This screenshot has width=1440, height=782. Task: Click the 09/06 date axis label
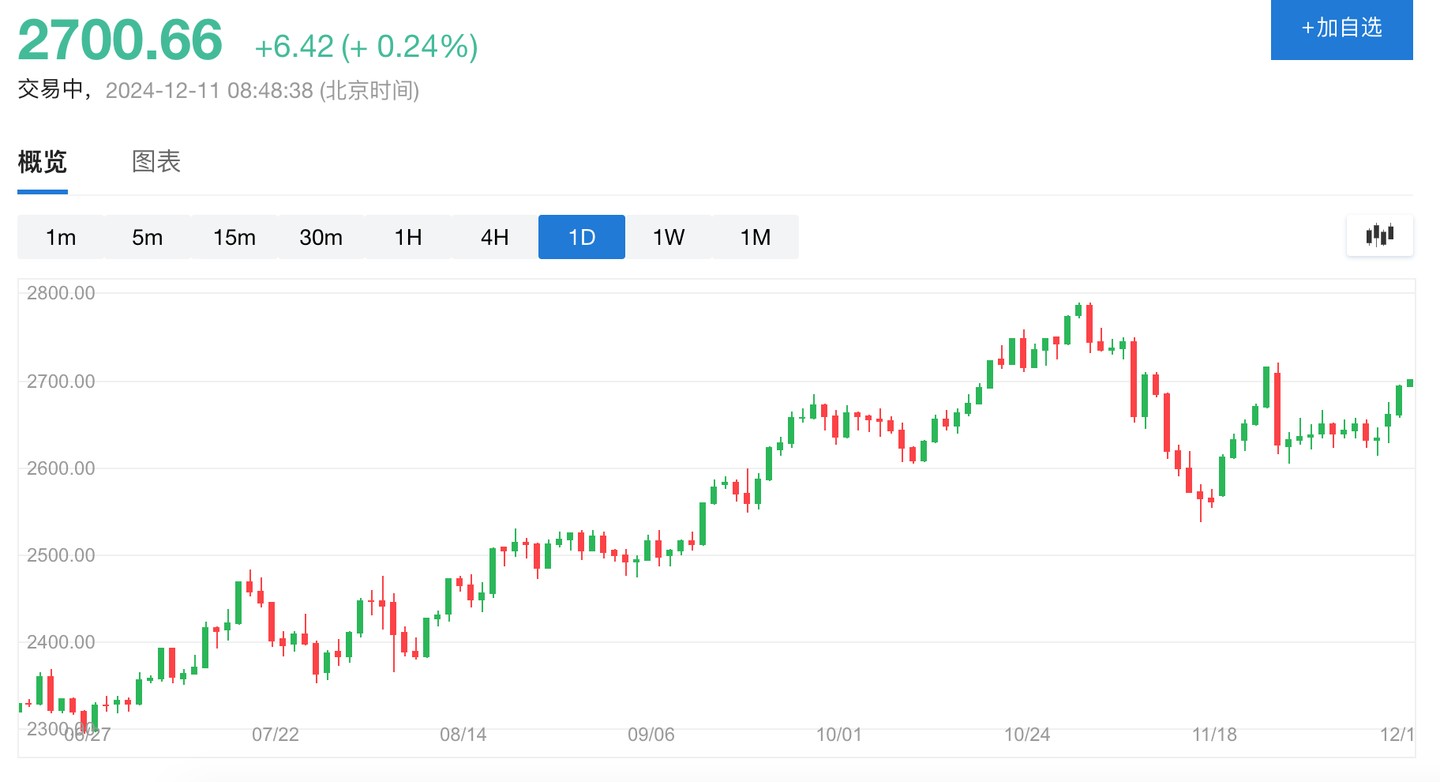[651, 735]
